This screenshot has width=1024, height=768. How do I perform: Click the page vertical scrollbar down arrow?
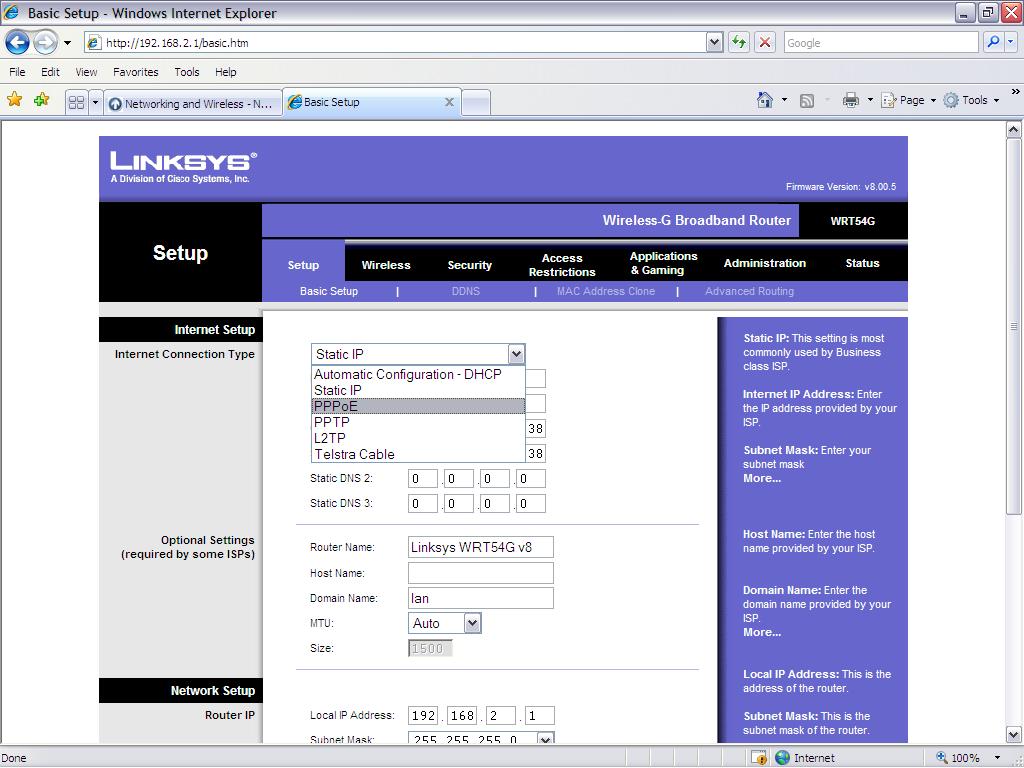coord(1013,734)
